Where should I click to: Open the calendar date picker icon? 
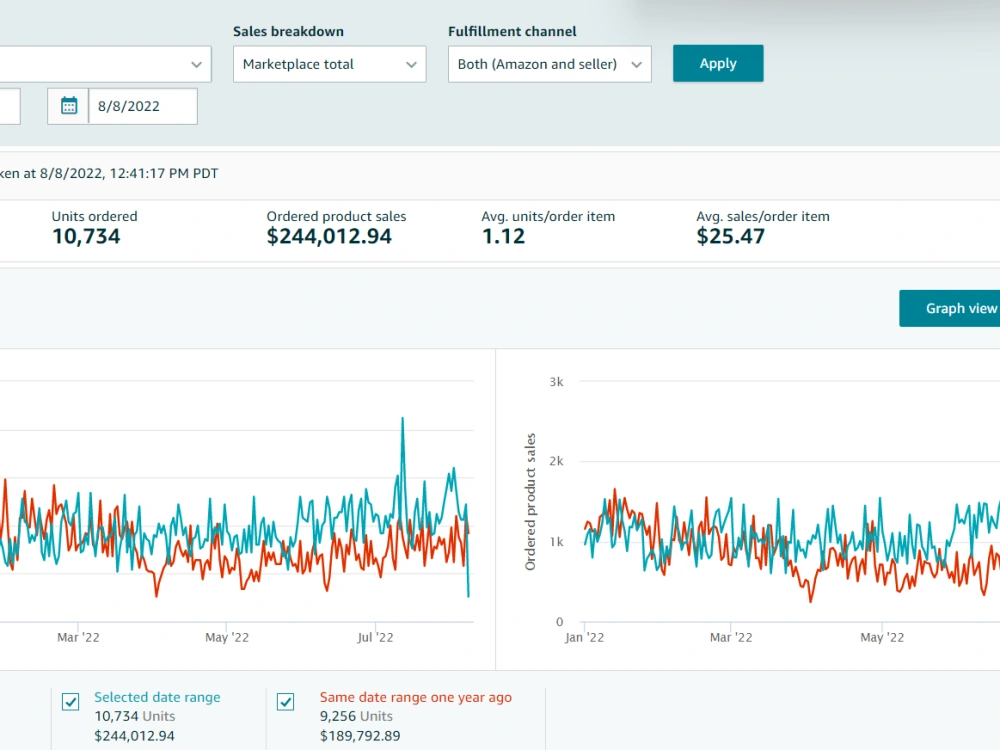click(69, 106)
